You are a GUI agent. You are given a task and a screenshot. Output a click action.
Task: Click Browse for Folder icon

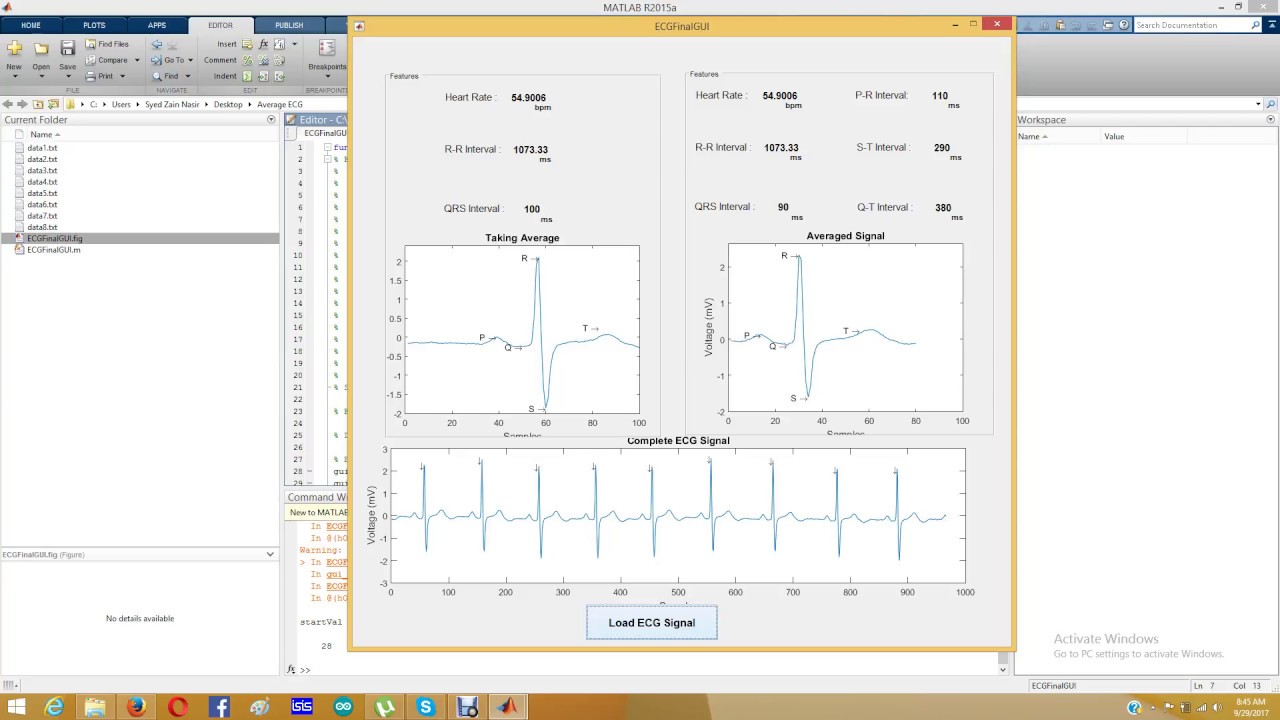point(53,104)
